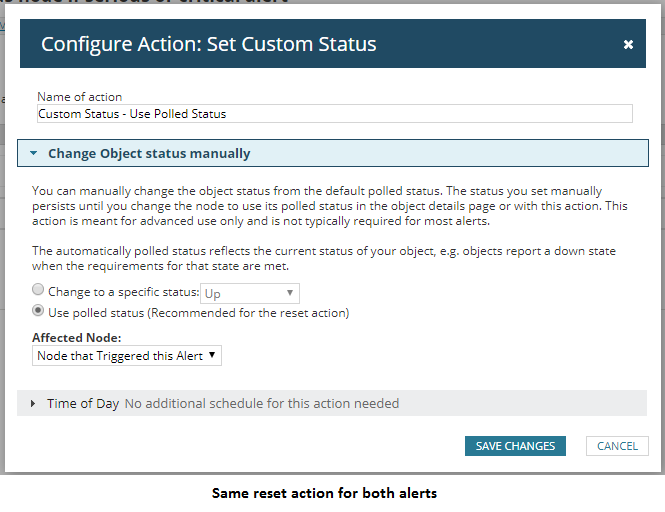
Task: Click 'No additional schedule for this action needed' text
Action: pyautogui.click(x=262, y=403)
